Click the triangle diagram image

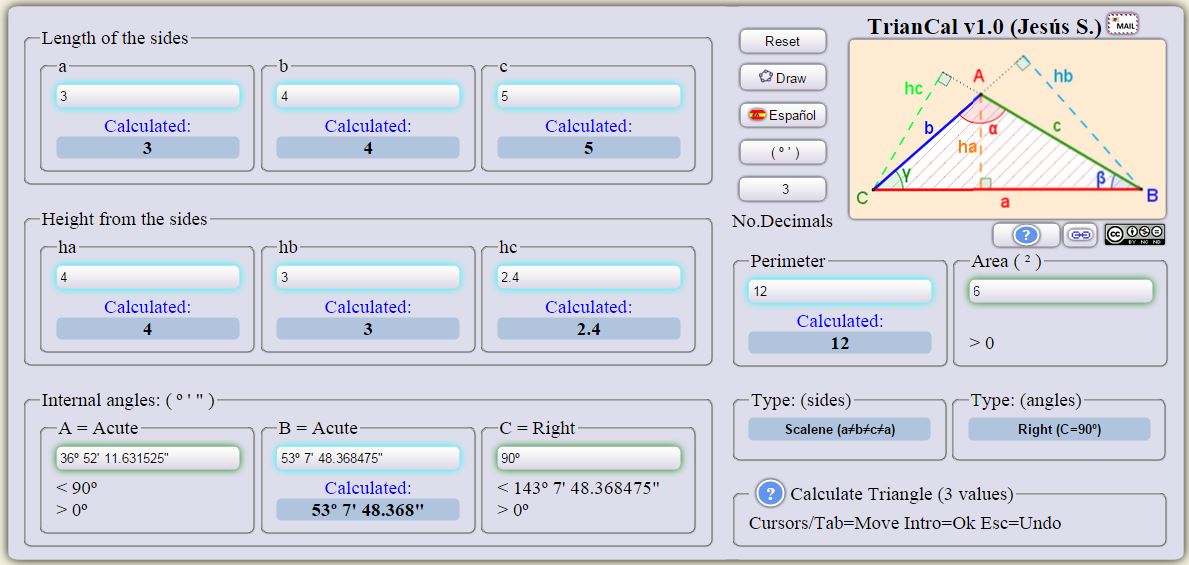click(x=1007, y=129)
